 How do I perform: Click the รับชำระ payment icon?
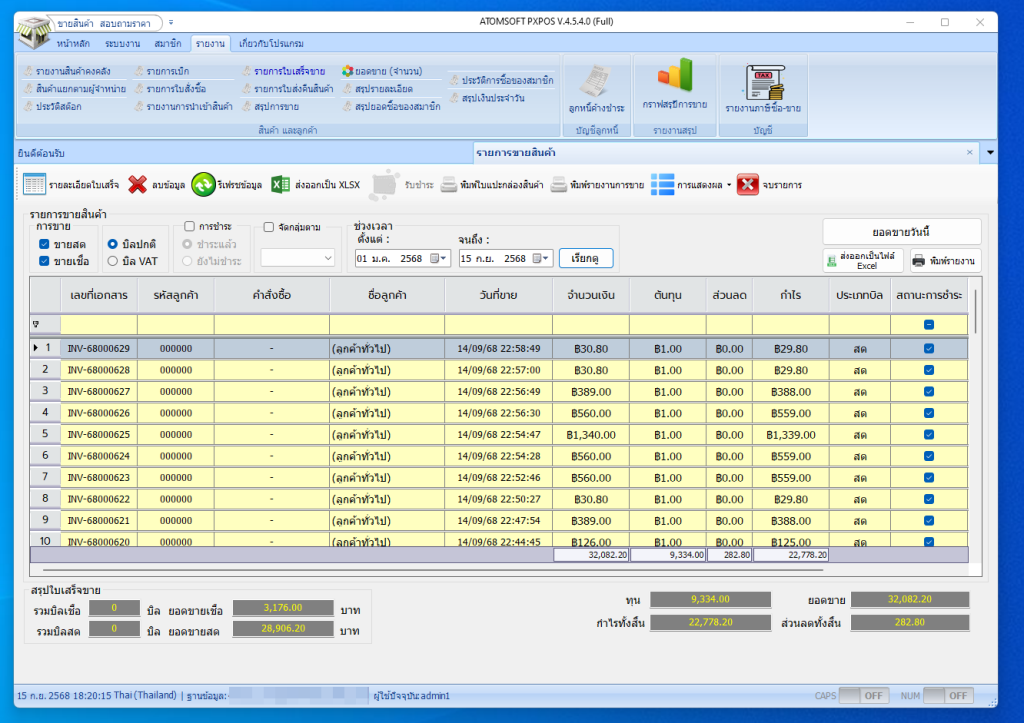pos(384,185)
